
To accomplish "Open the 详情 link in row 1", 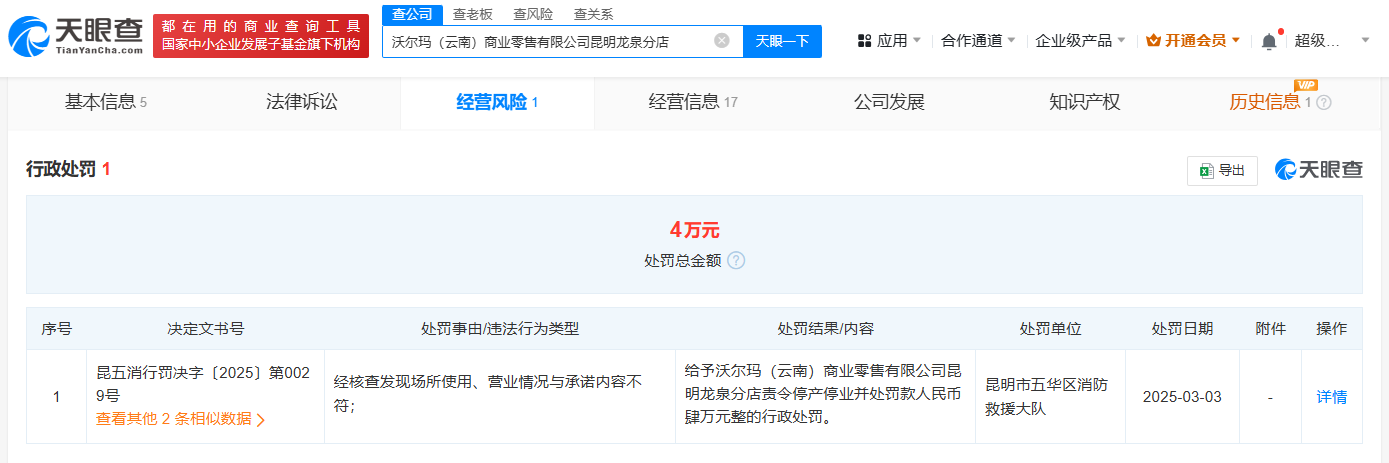I will click(x=1331, y=397).
